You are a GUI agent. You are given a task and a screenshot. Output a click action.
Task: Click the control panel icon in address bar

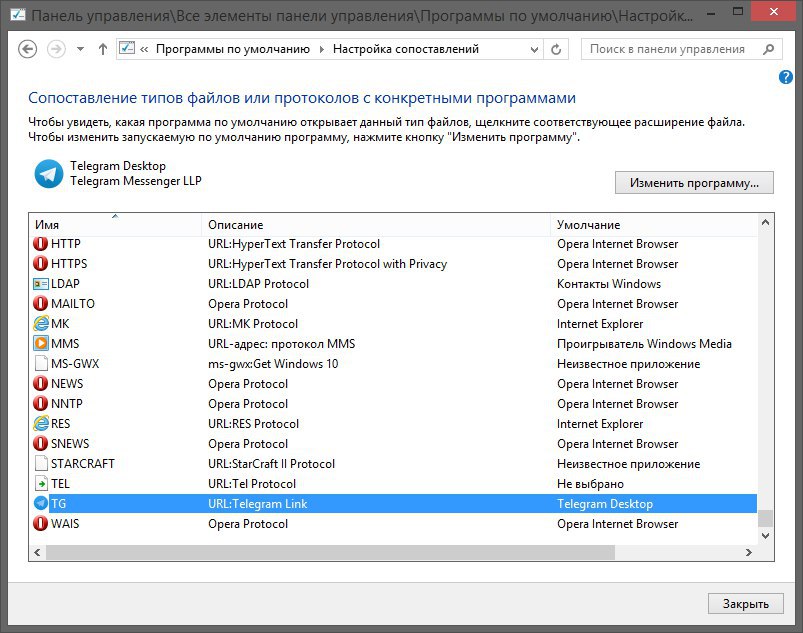(126, 48)
